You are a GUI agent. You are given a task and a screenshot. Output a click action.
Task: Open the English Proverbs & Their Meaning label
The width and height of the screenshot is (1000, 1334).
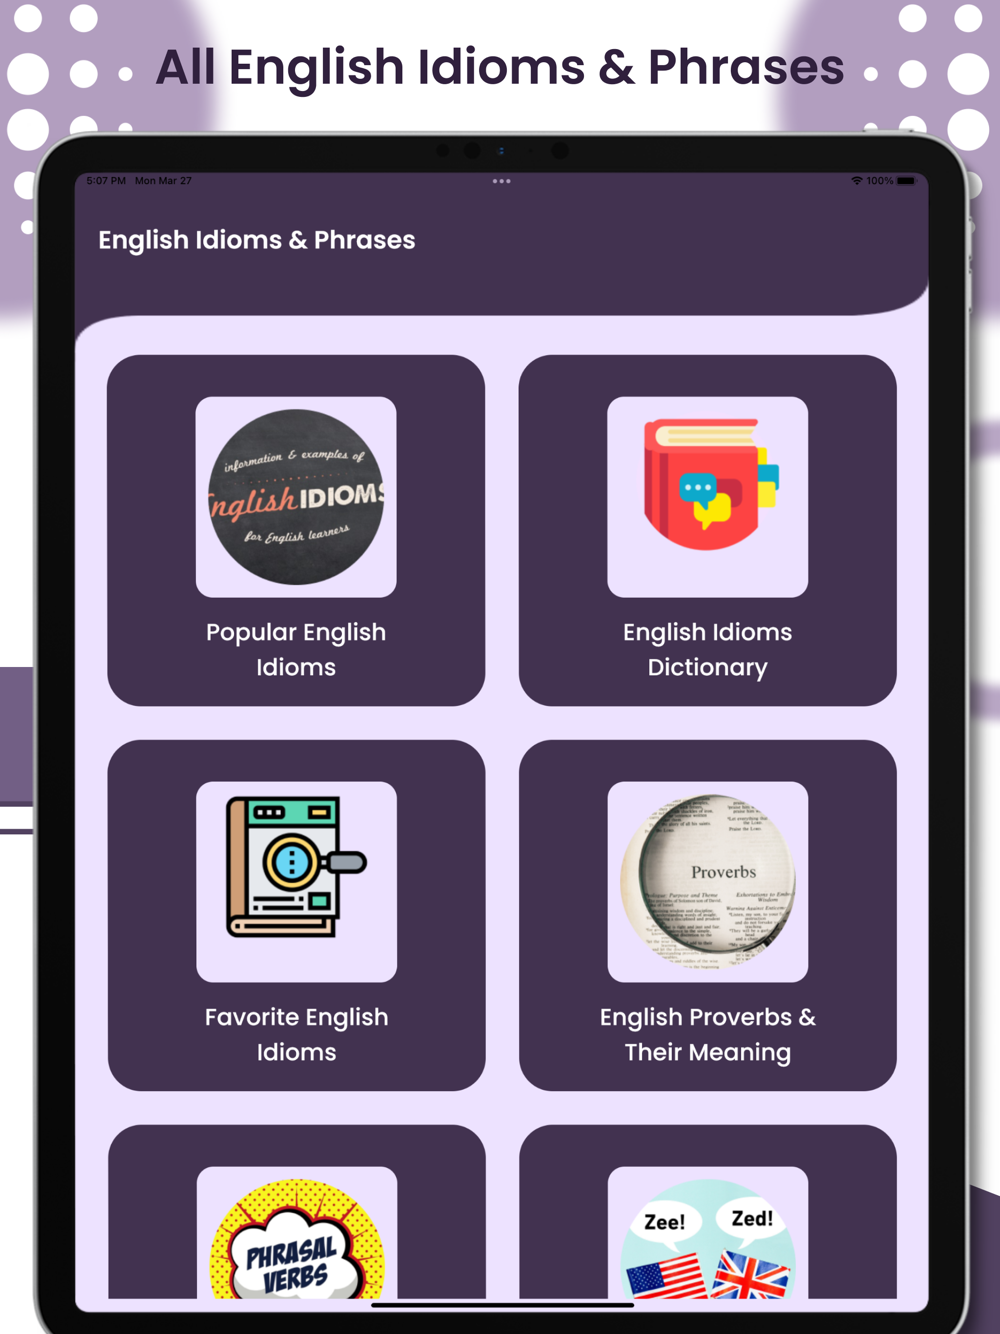tap(708, 1034)
